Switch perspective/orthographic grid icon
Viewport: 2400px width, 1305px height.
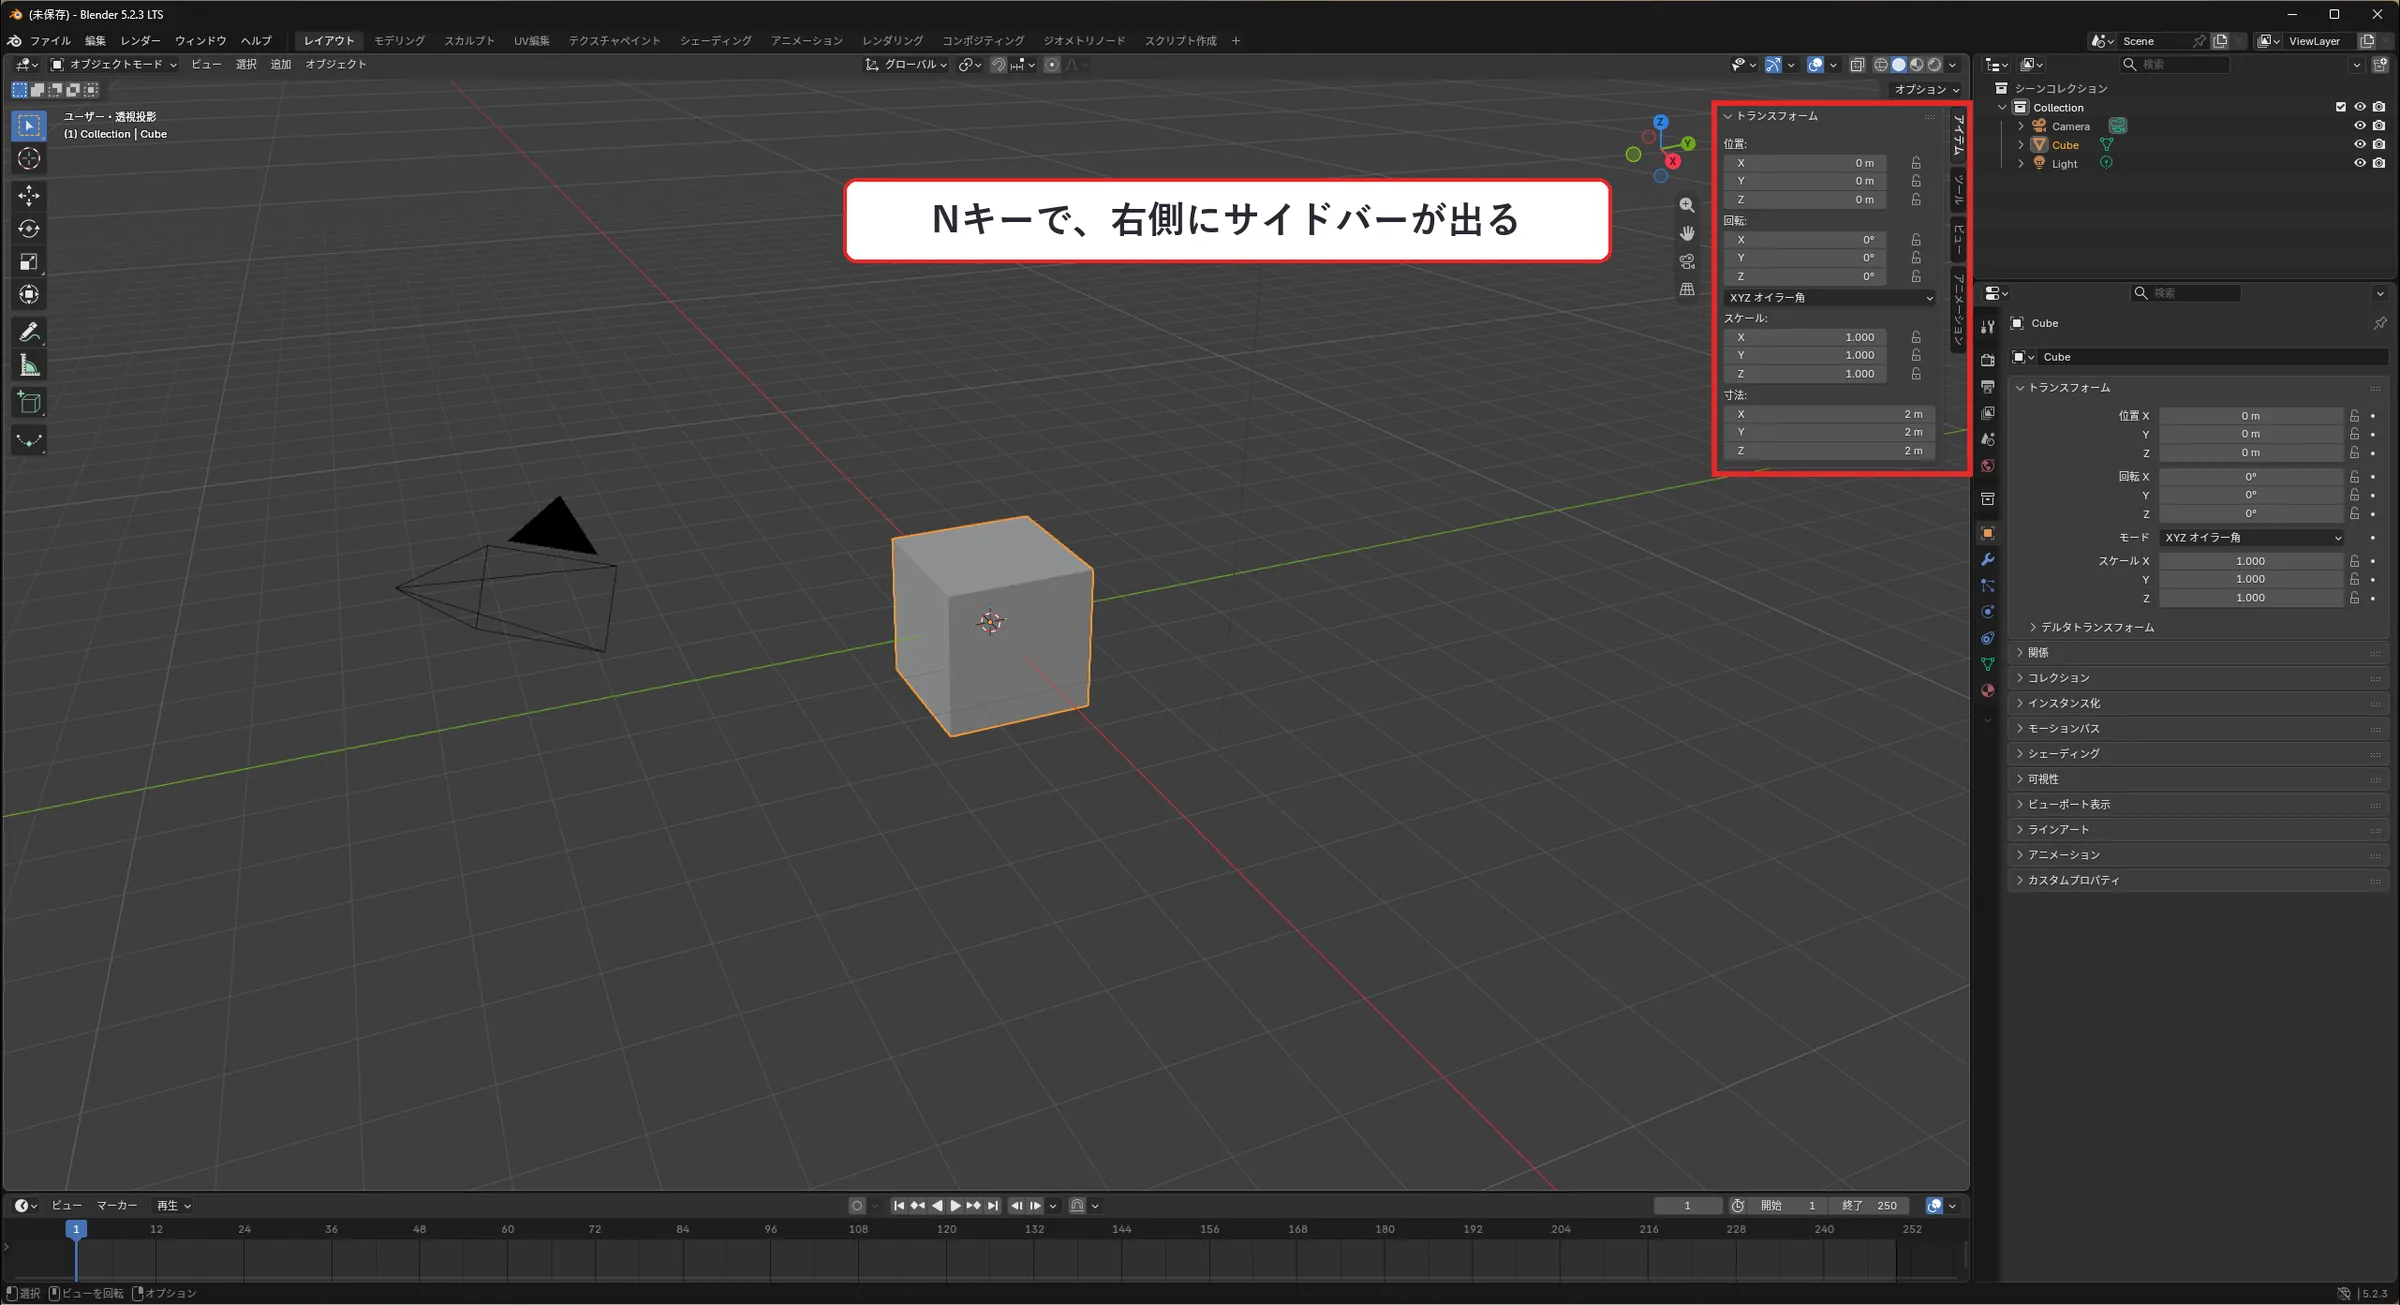(x=1687, y=289)
